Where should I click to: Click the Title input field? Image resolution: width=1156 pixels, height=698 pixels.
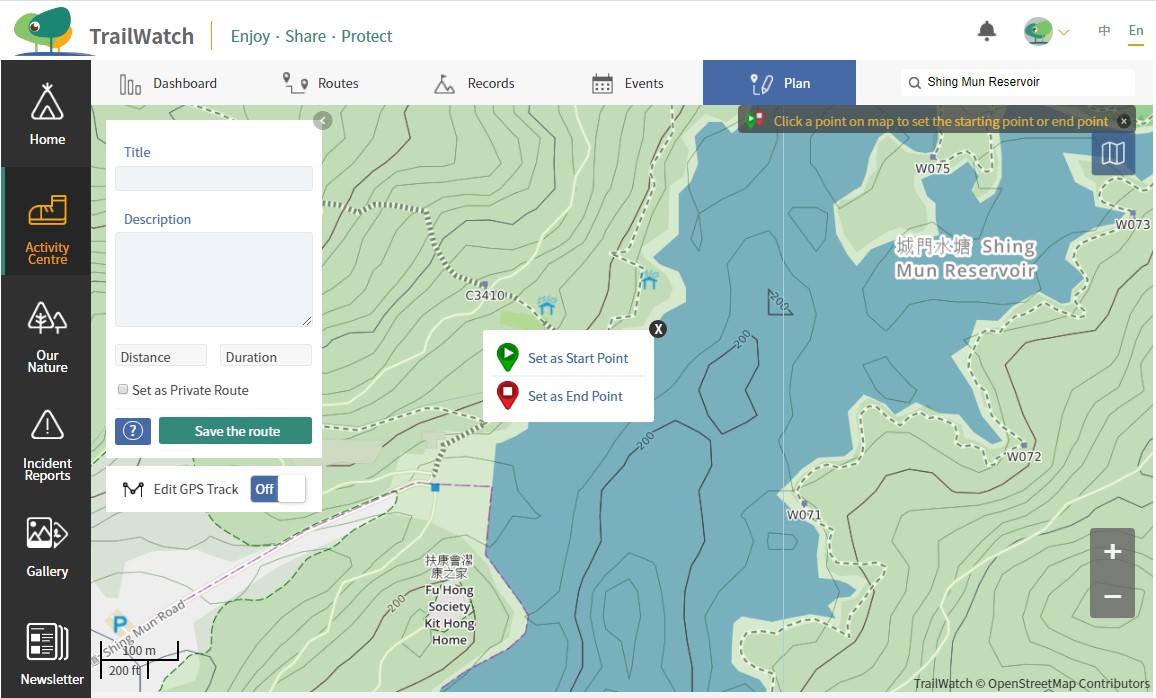214,179
